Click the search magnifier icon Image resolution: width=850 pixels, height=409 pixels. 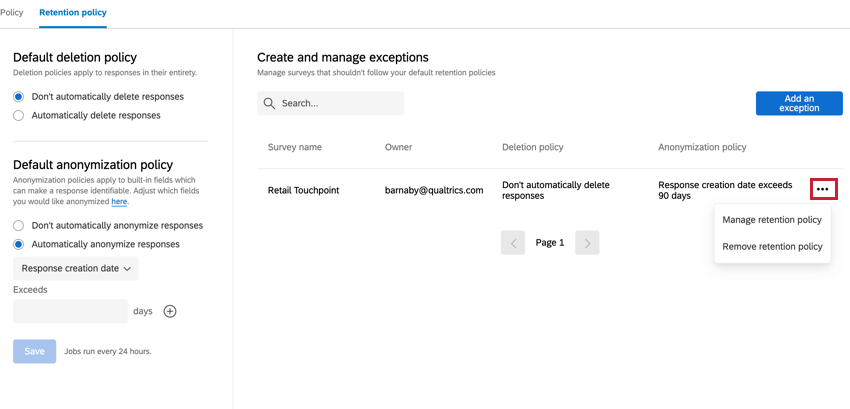[x=269, y=103]
